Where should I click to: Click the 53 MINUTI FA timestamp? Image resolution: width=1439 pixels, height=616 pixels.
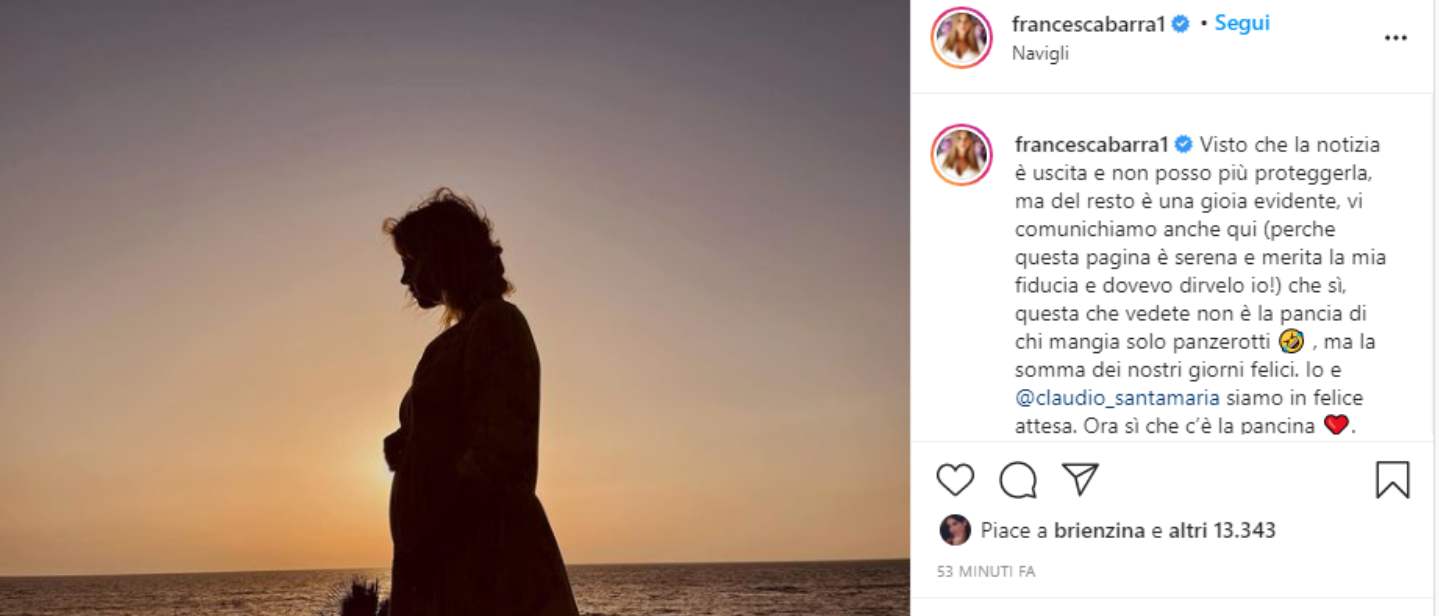coord(985,572)
